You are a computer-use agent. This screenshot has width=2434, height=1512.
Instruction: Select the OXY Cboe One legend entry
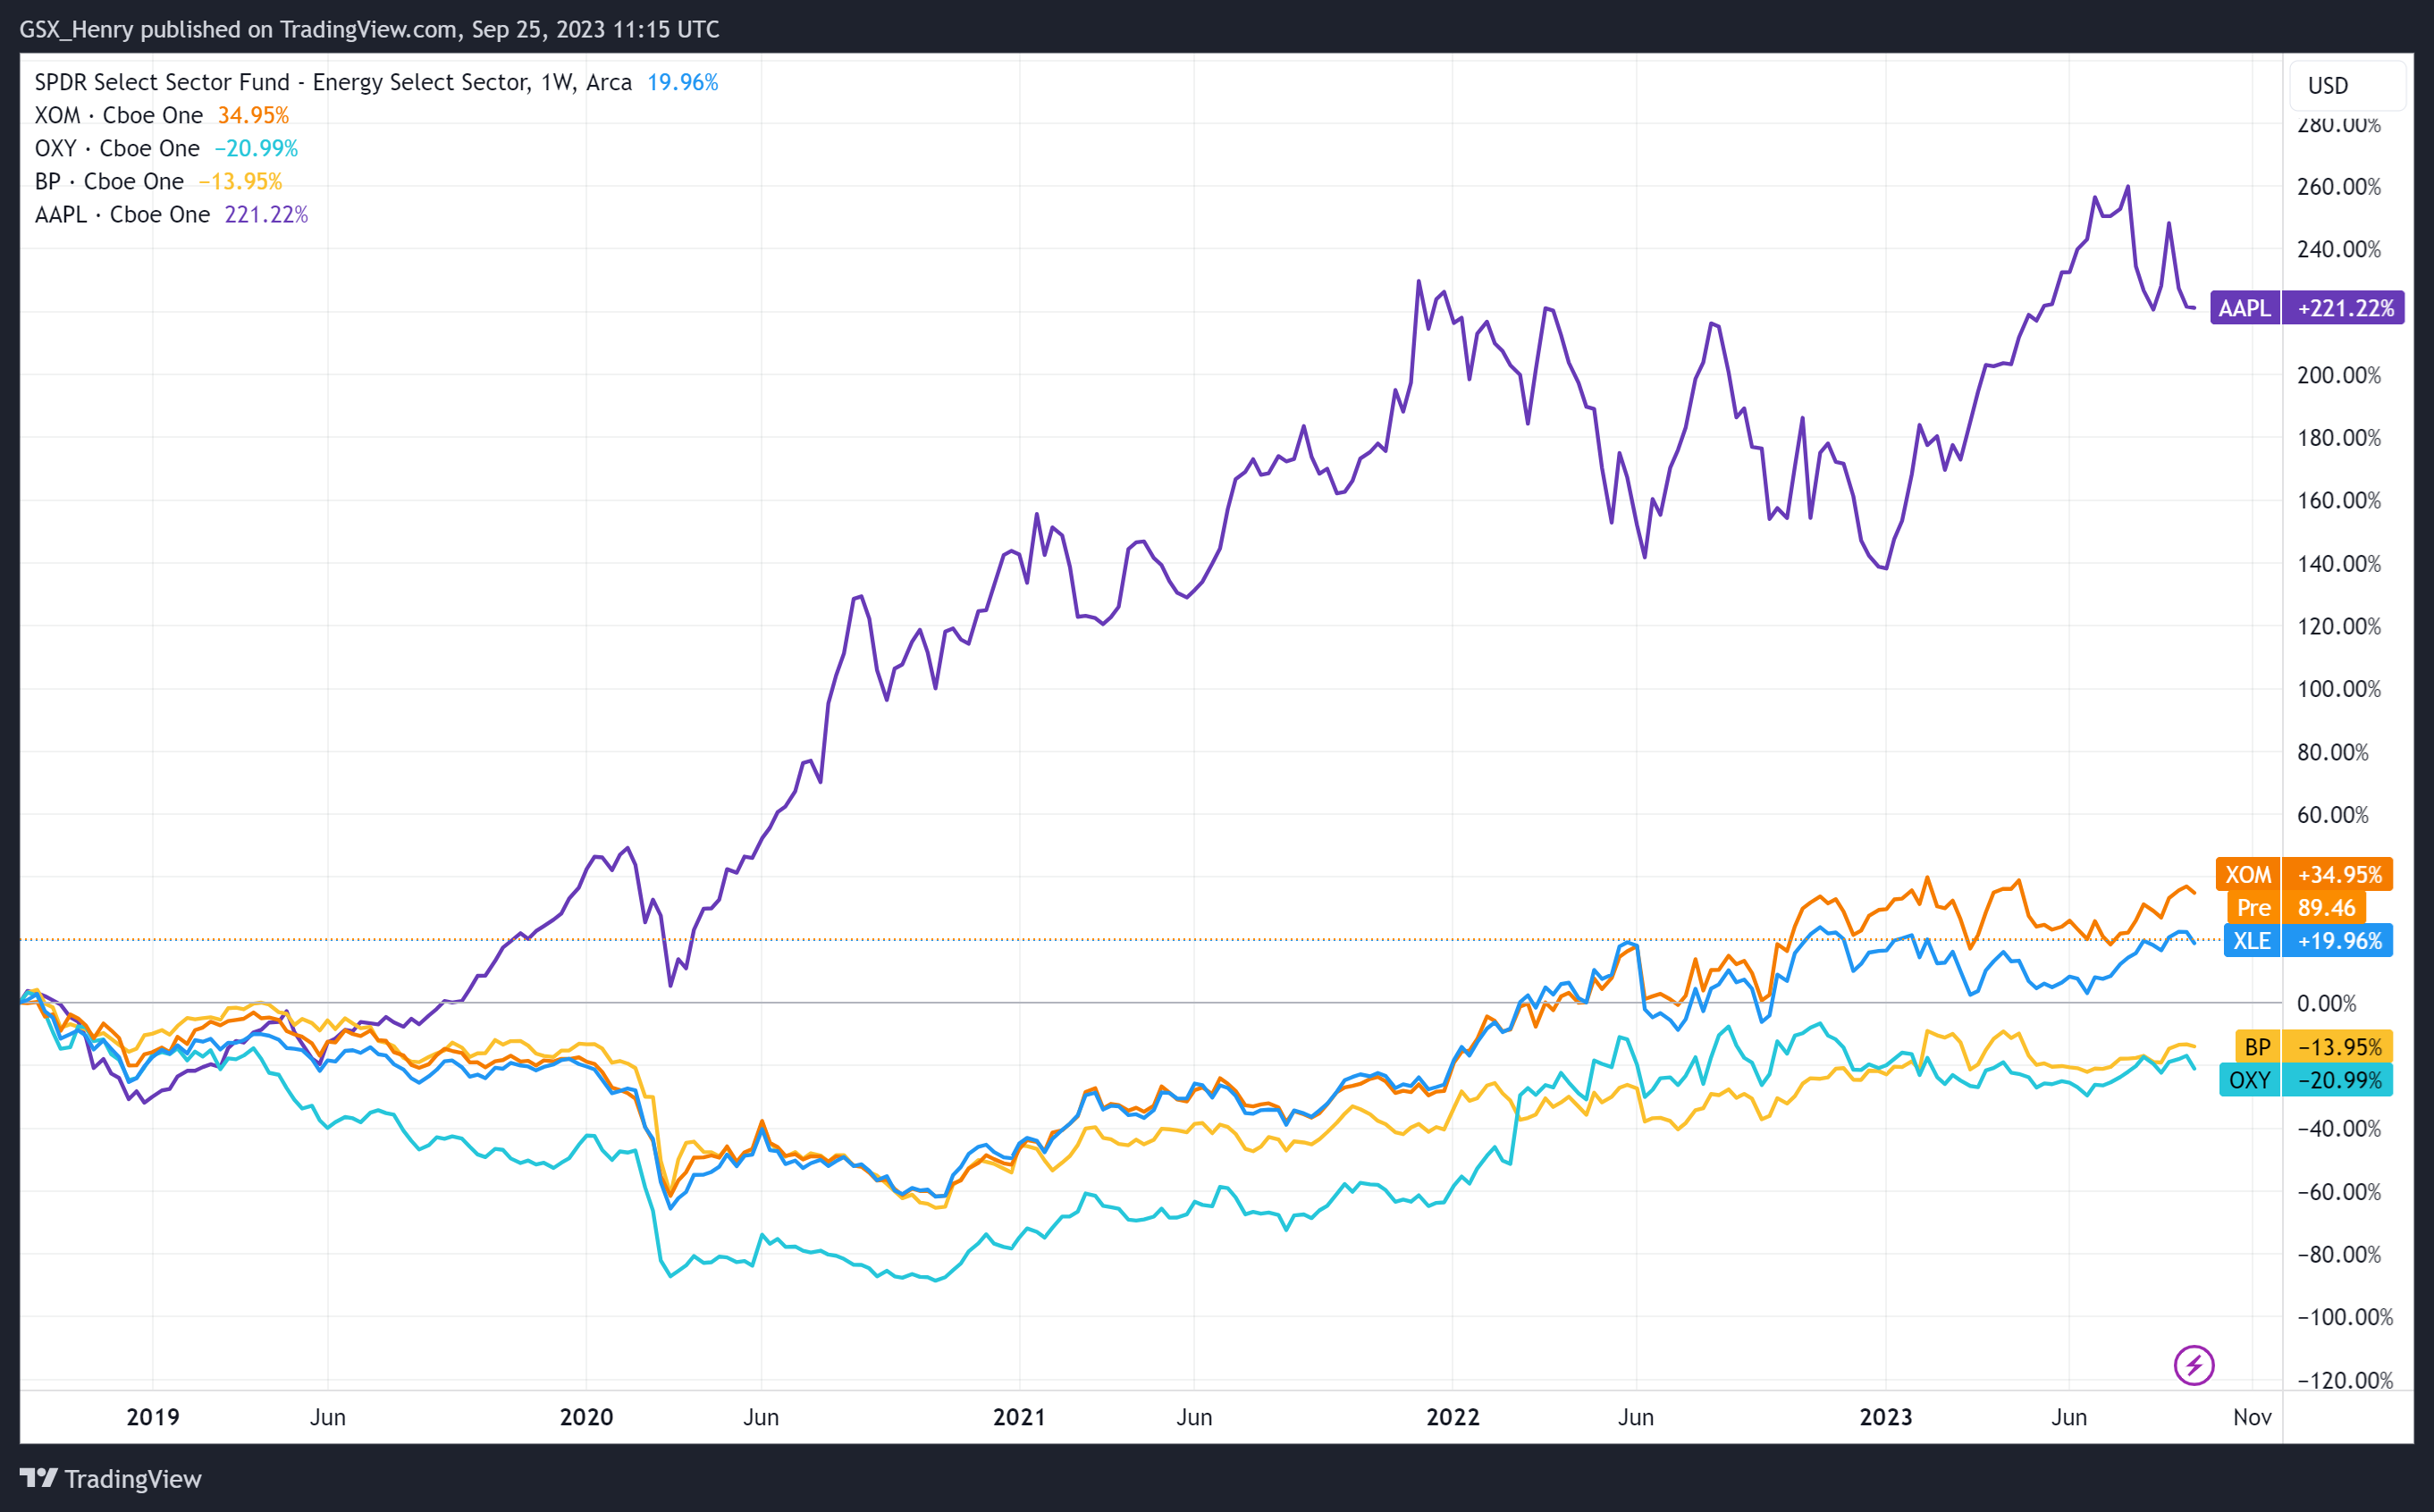coord(116,148)
